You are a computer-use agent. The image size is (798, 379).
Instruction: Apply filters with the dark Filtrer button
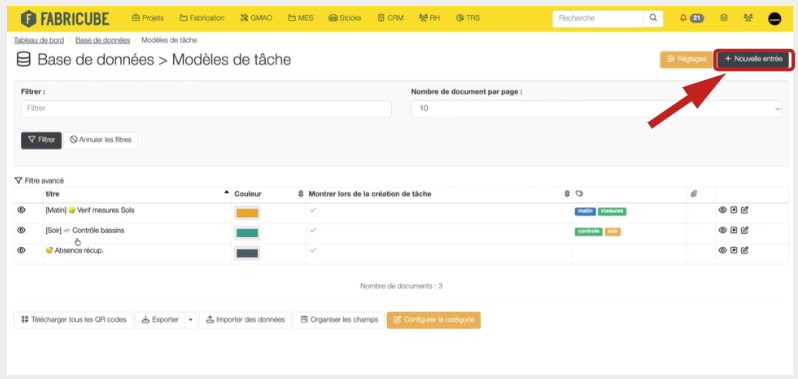pos(41,140)
